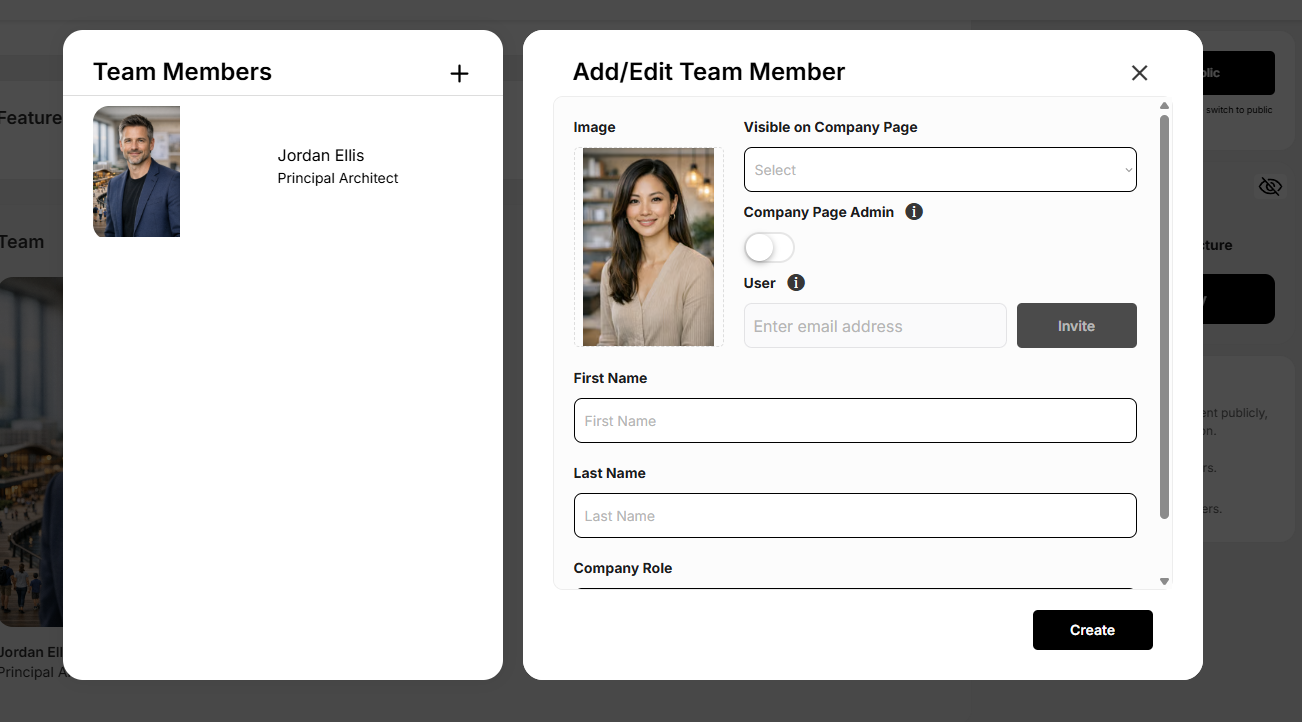This screenshot has width=1302, height=722.
Task: Click the Company Page Admin info icon
Action: pos(914,212)
